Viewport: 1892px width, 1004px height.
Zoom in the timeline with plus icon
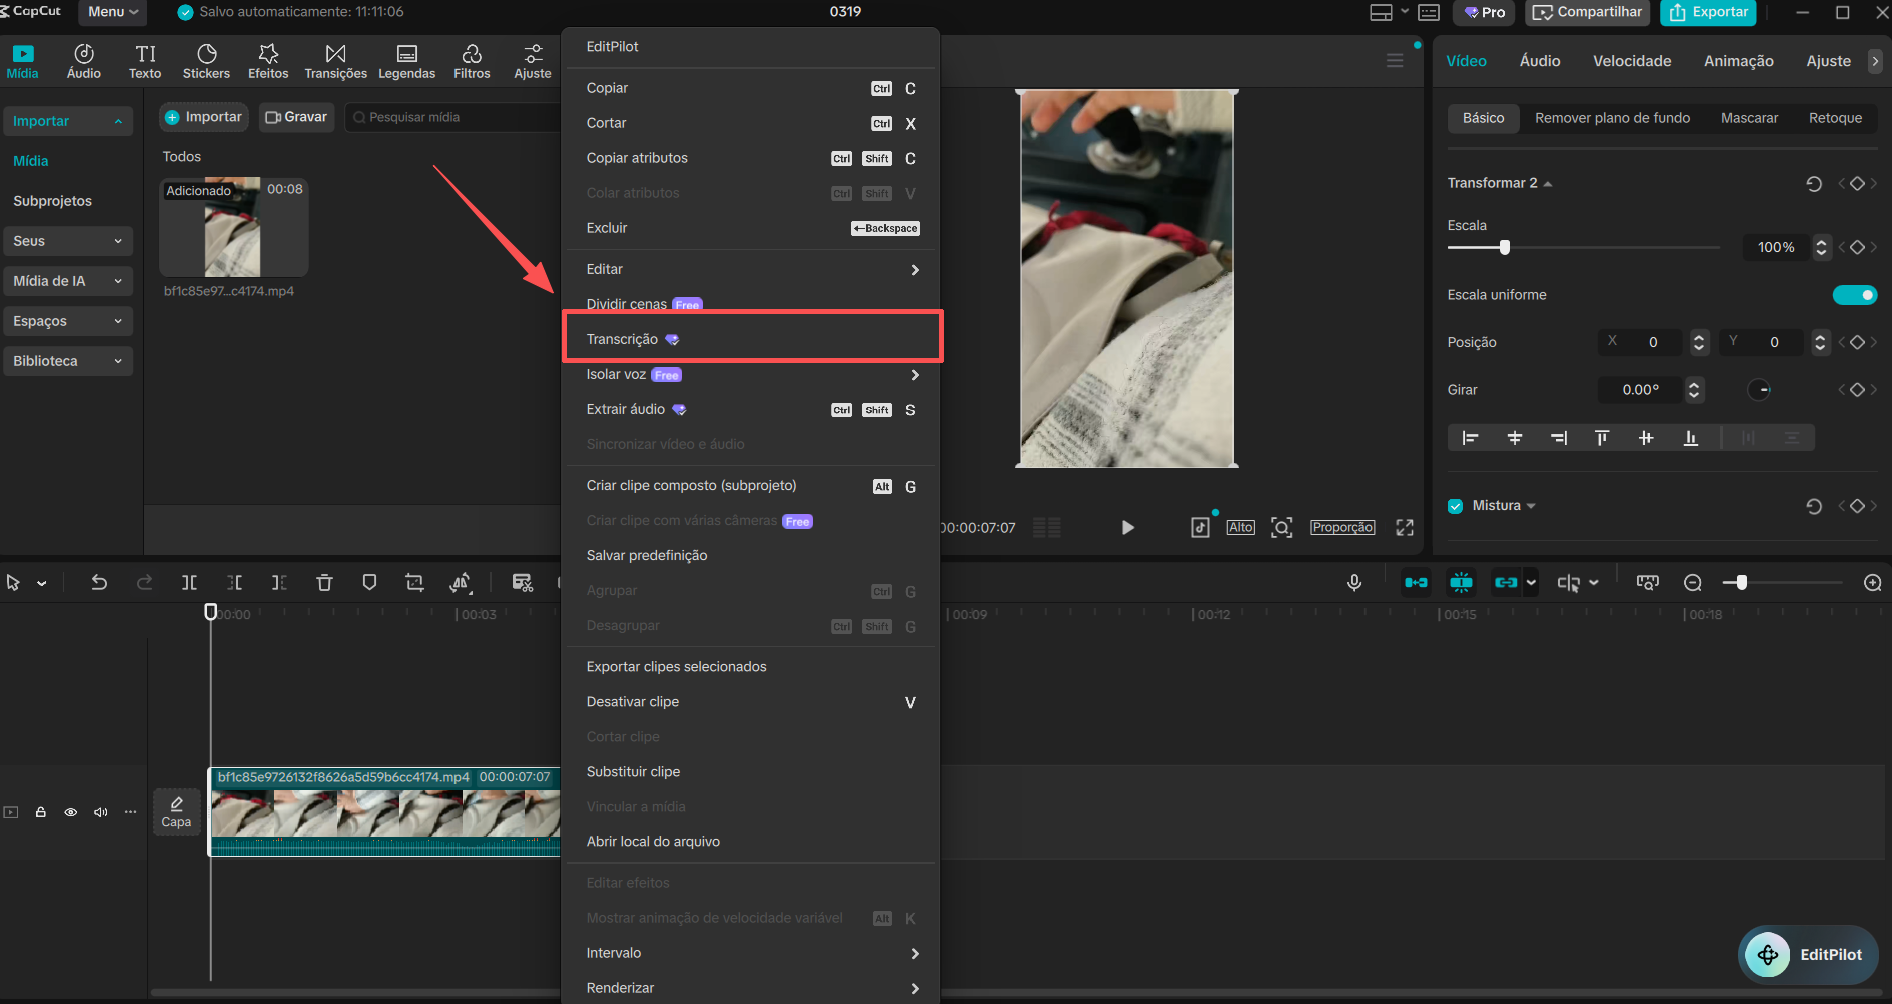click(x=1873, y=582)
